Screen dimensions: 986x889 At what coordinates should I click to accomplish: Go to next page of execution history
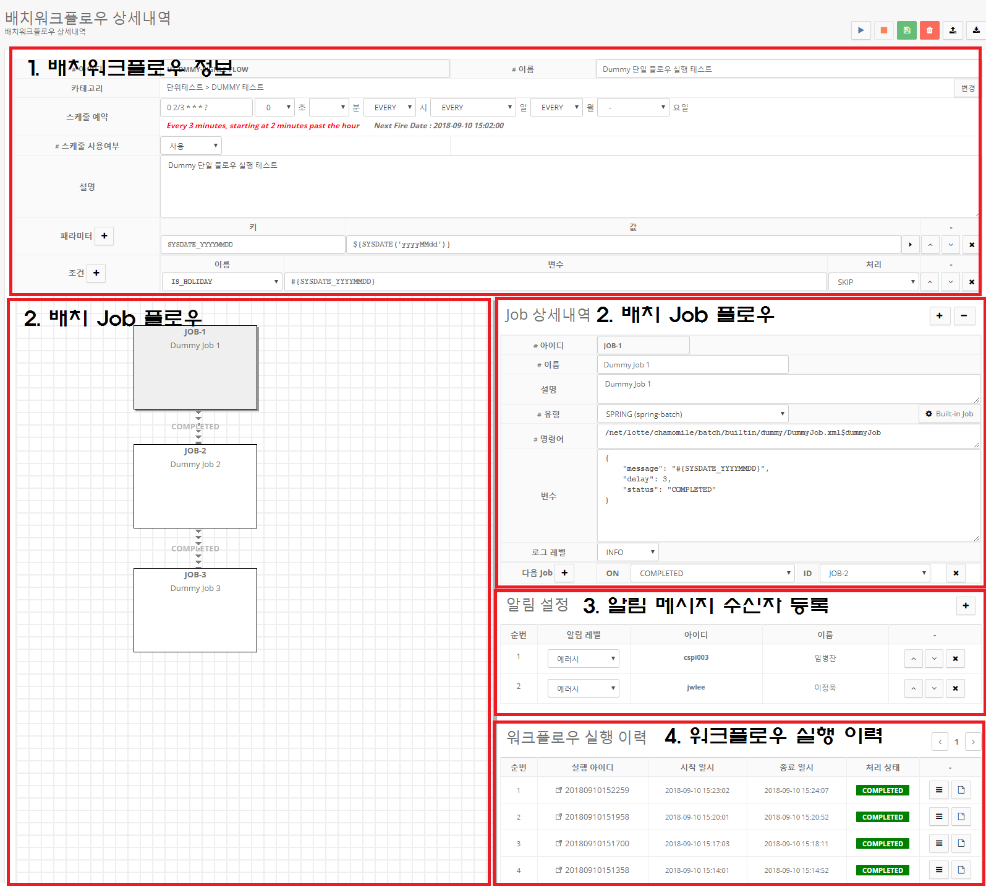973,742
